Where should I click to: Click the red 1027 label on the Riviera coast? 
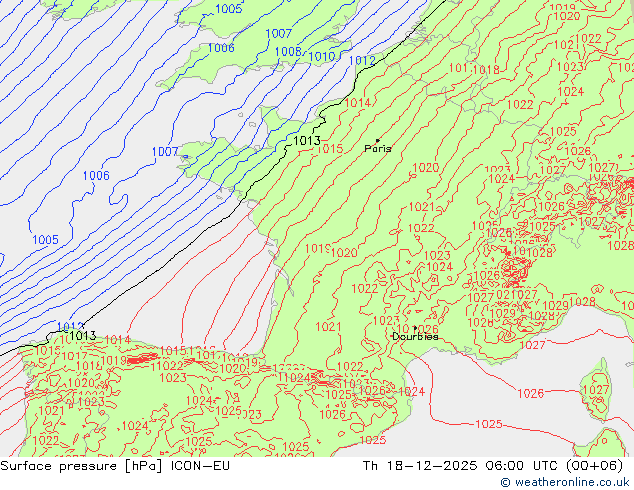coord(533,345)
